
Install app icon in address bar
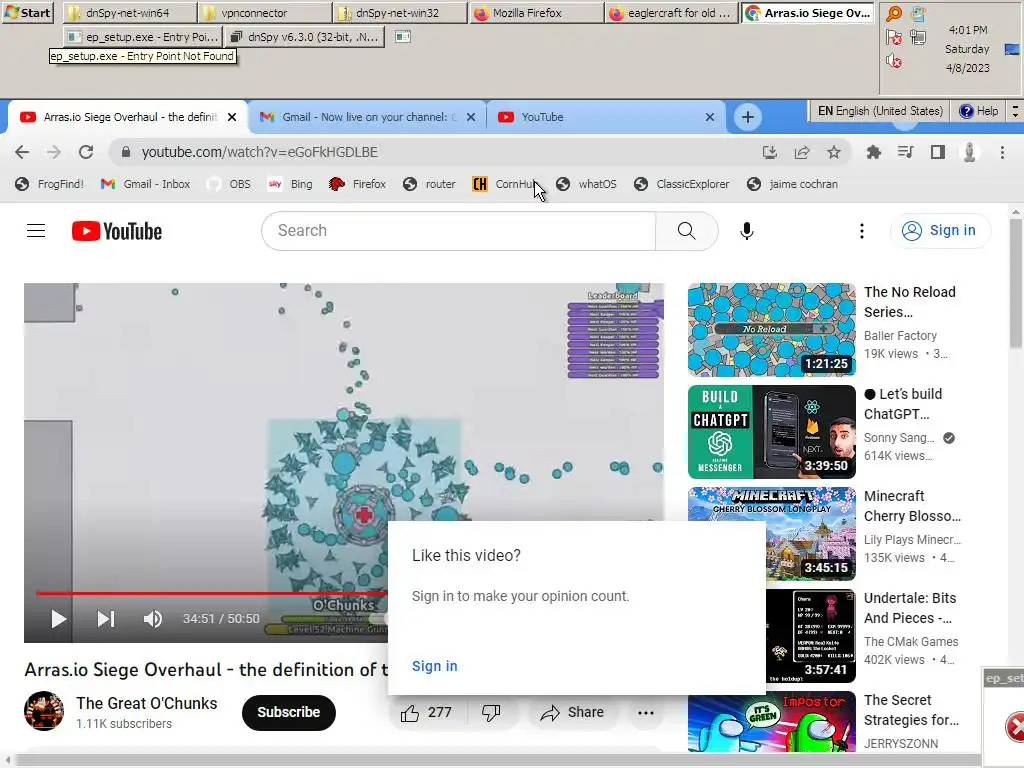[x=770, y=152]
